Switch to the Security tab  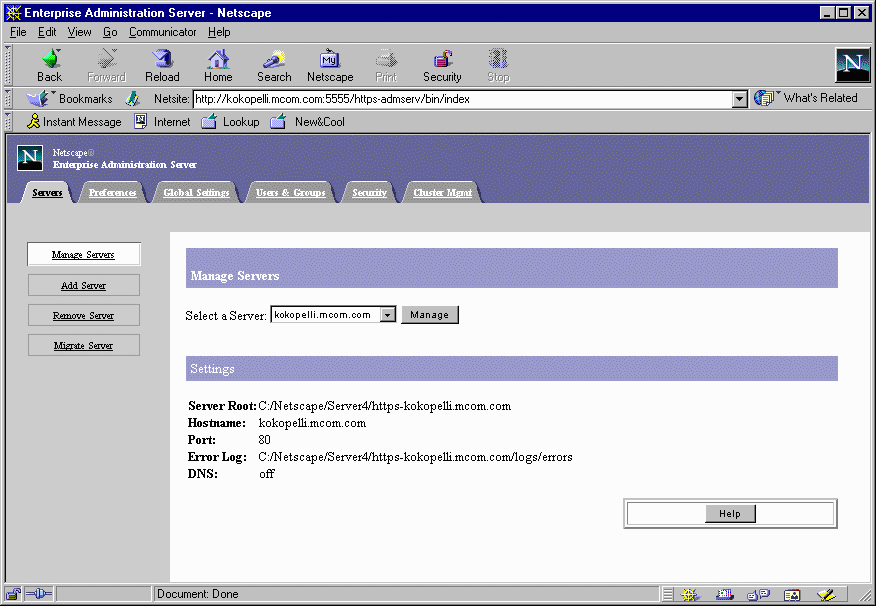click(369, 193)
